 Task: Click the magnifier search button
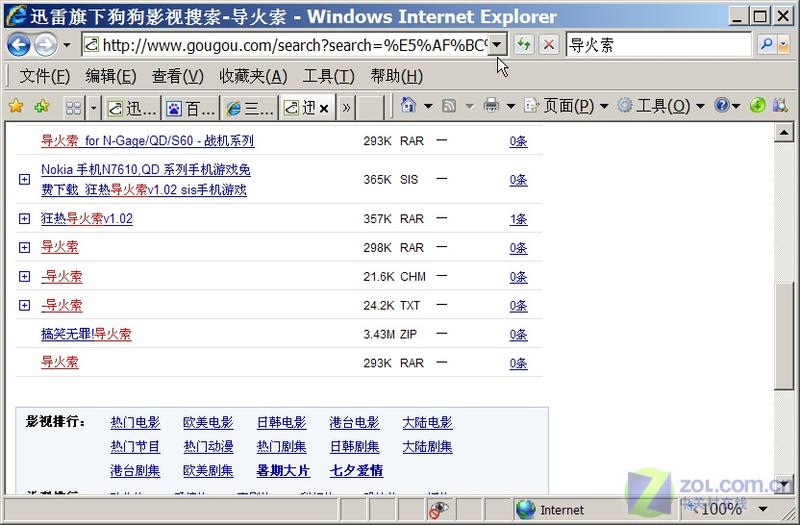[x=766, y=45]
